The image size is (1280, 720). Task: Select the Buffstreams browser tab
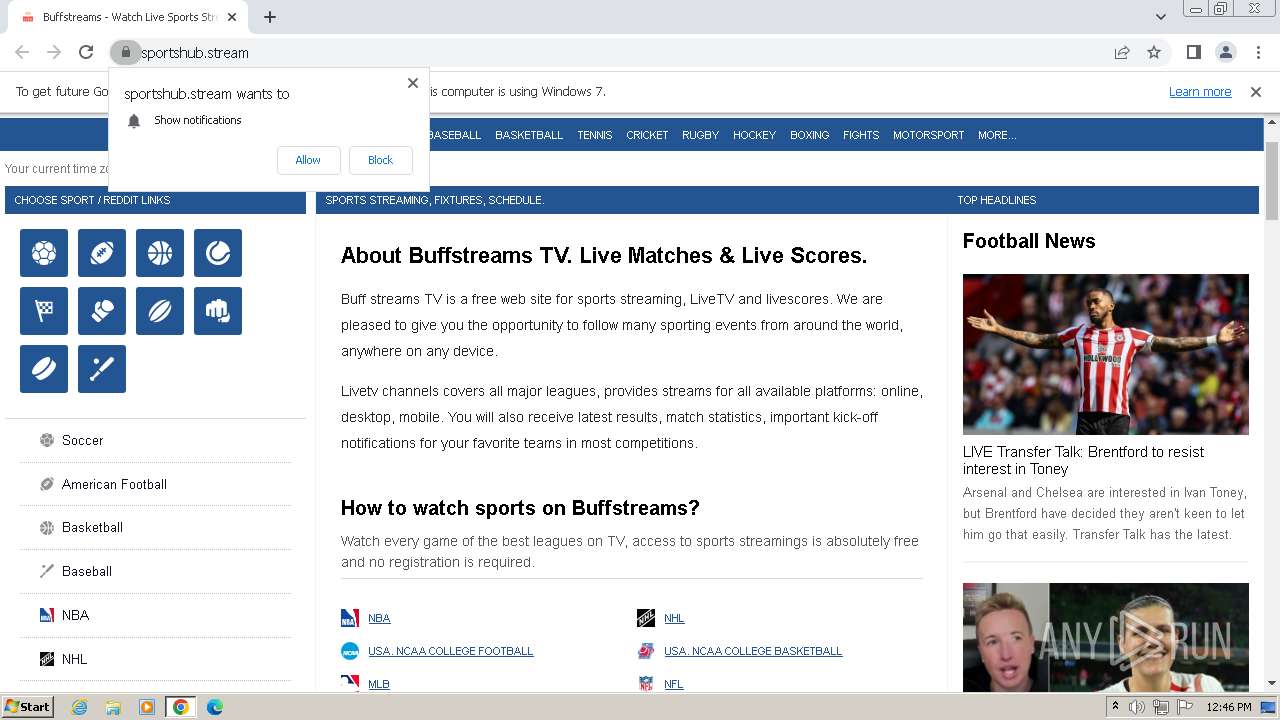[130, 17]
